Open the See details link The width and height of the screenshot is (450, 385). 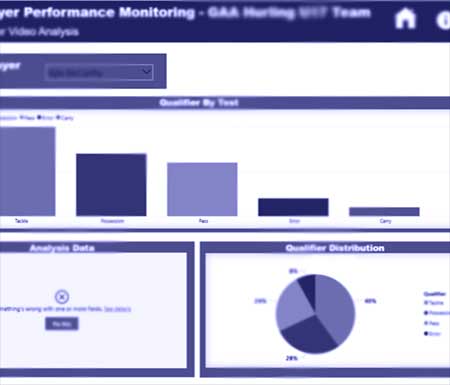click(x=117, y=309)
